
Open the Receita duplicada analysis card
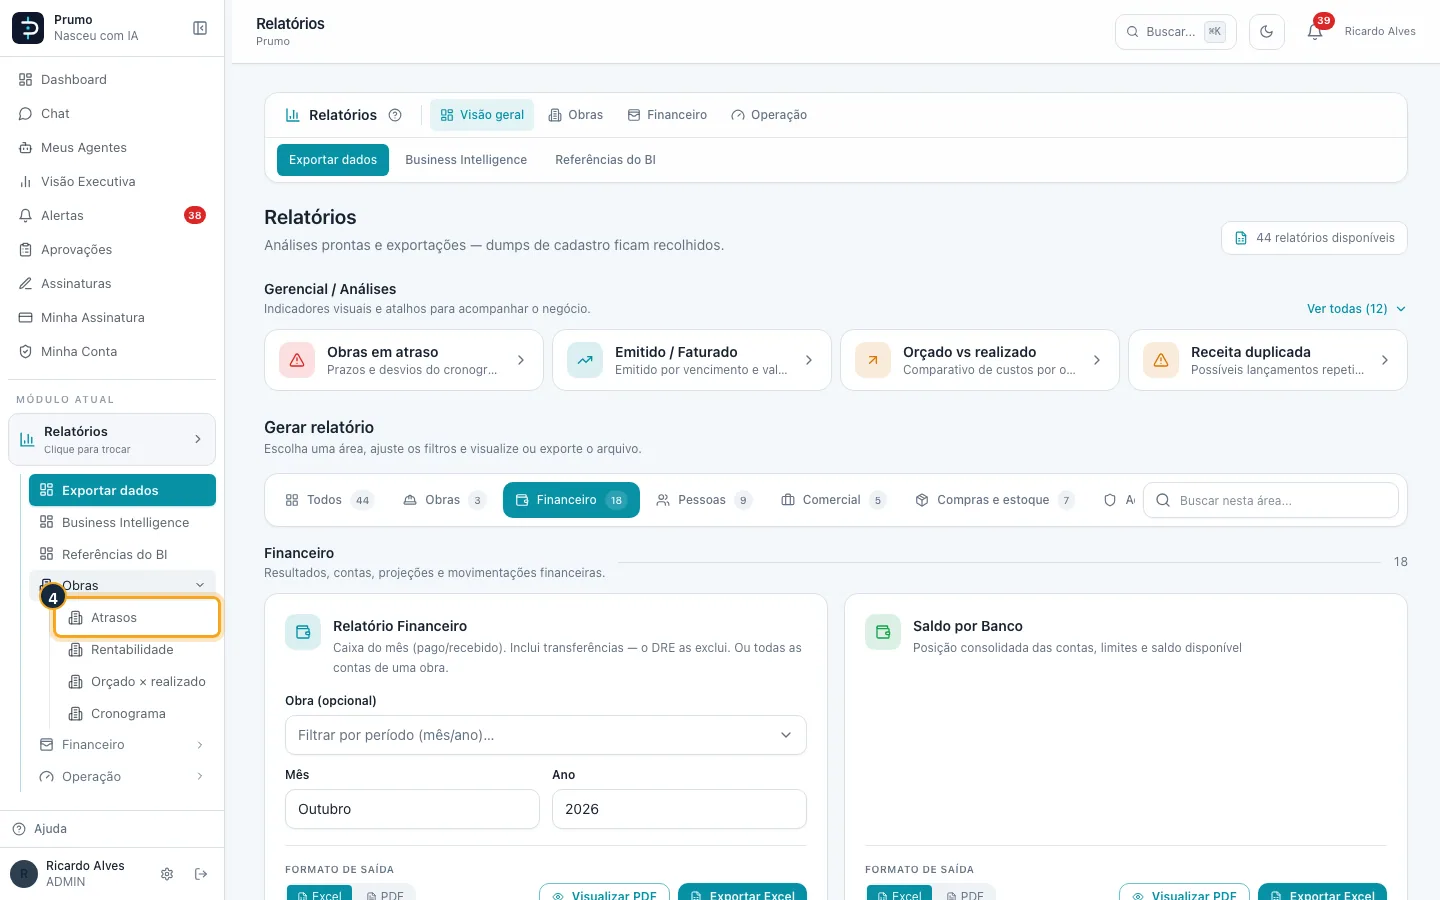click(1268, 360)
